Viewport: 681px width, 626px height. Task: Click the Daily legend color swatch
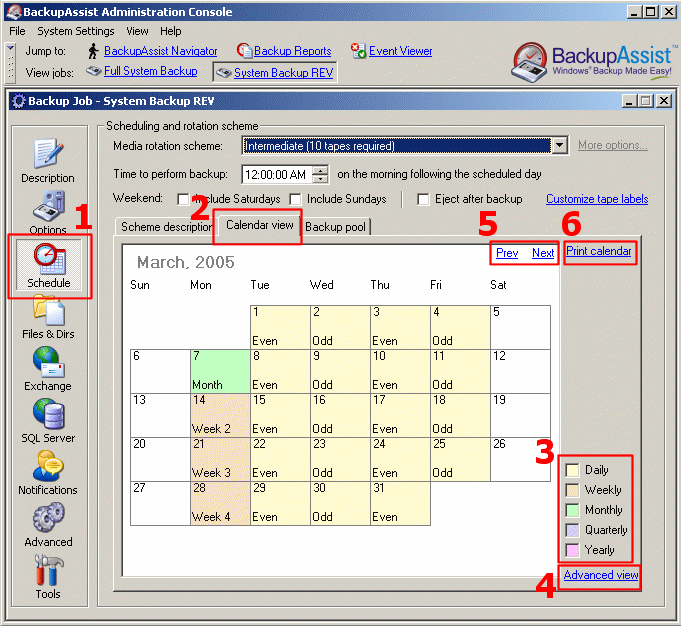572,470
